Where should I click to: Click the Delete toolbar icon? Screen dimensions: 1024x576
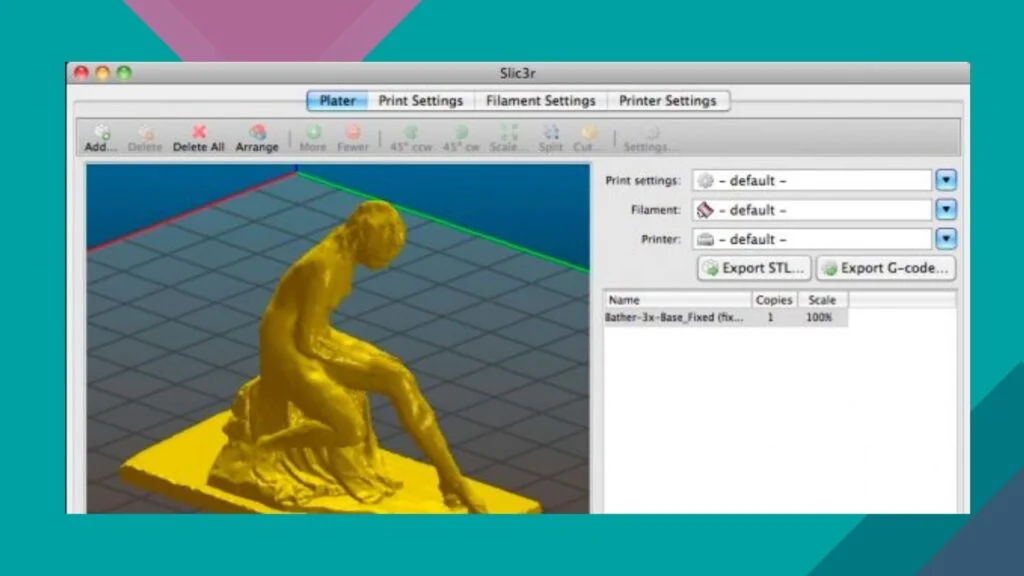[145, 133]
